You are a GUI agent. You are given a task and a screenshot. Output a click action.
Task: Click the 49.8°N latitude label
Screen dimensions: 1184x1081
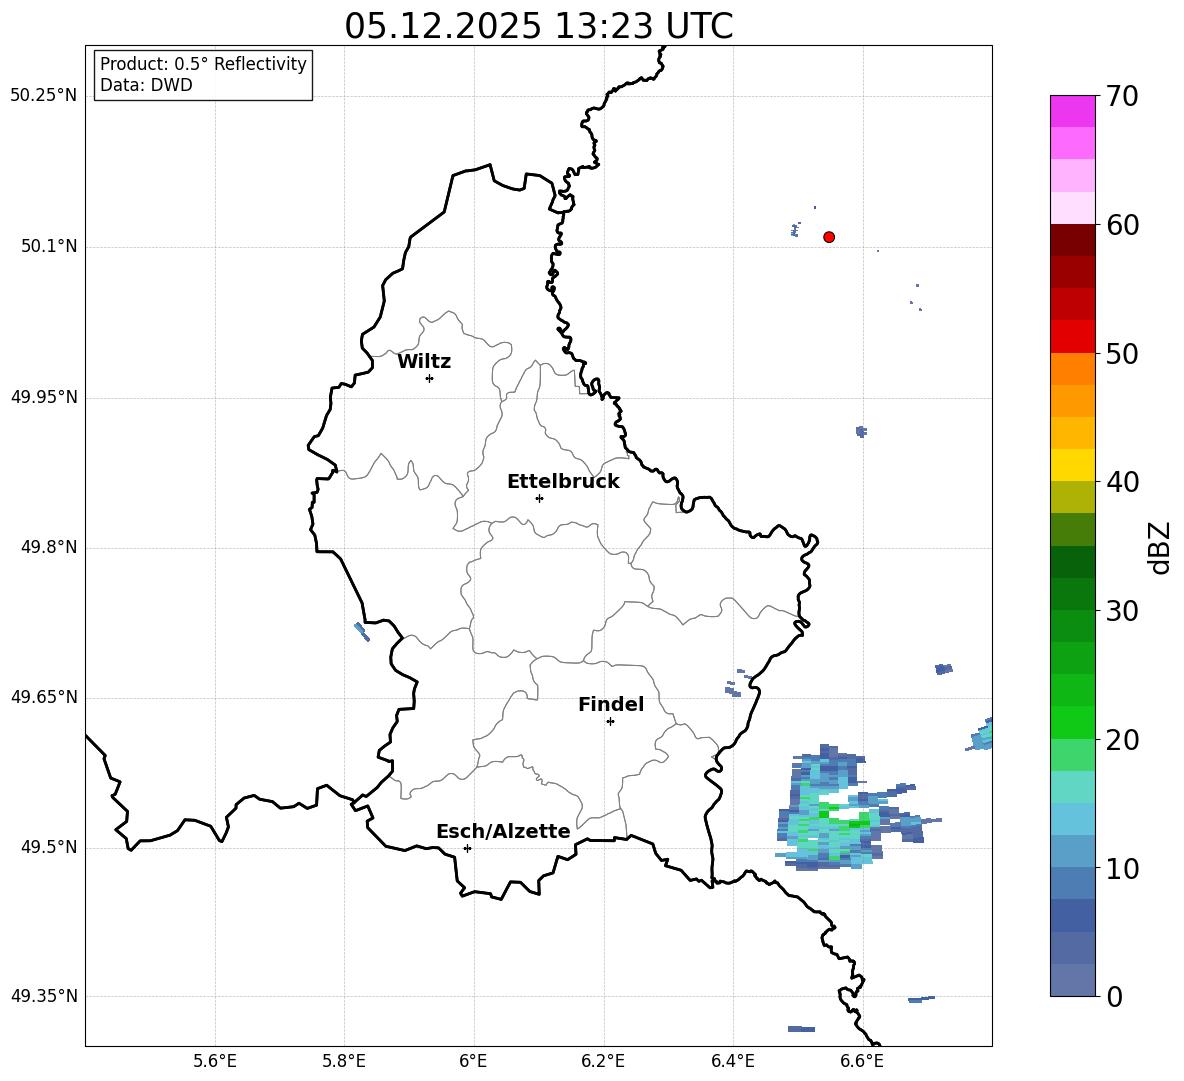(x=49, y=547)
